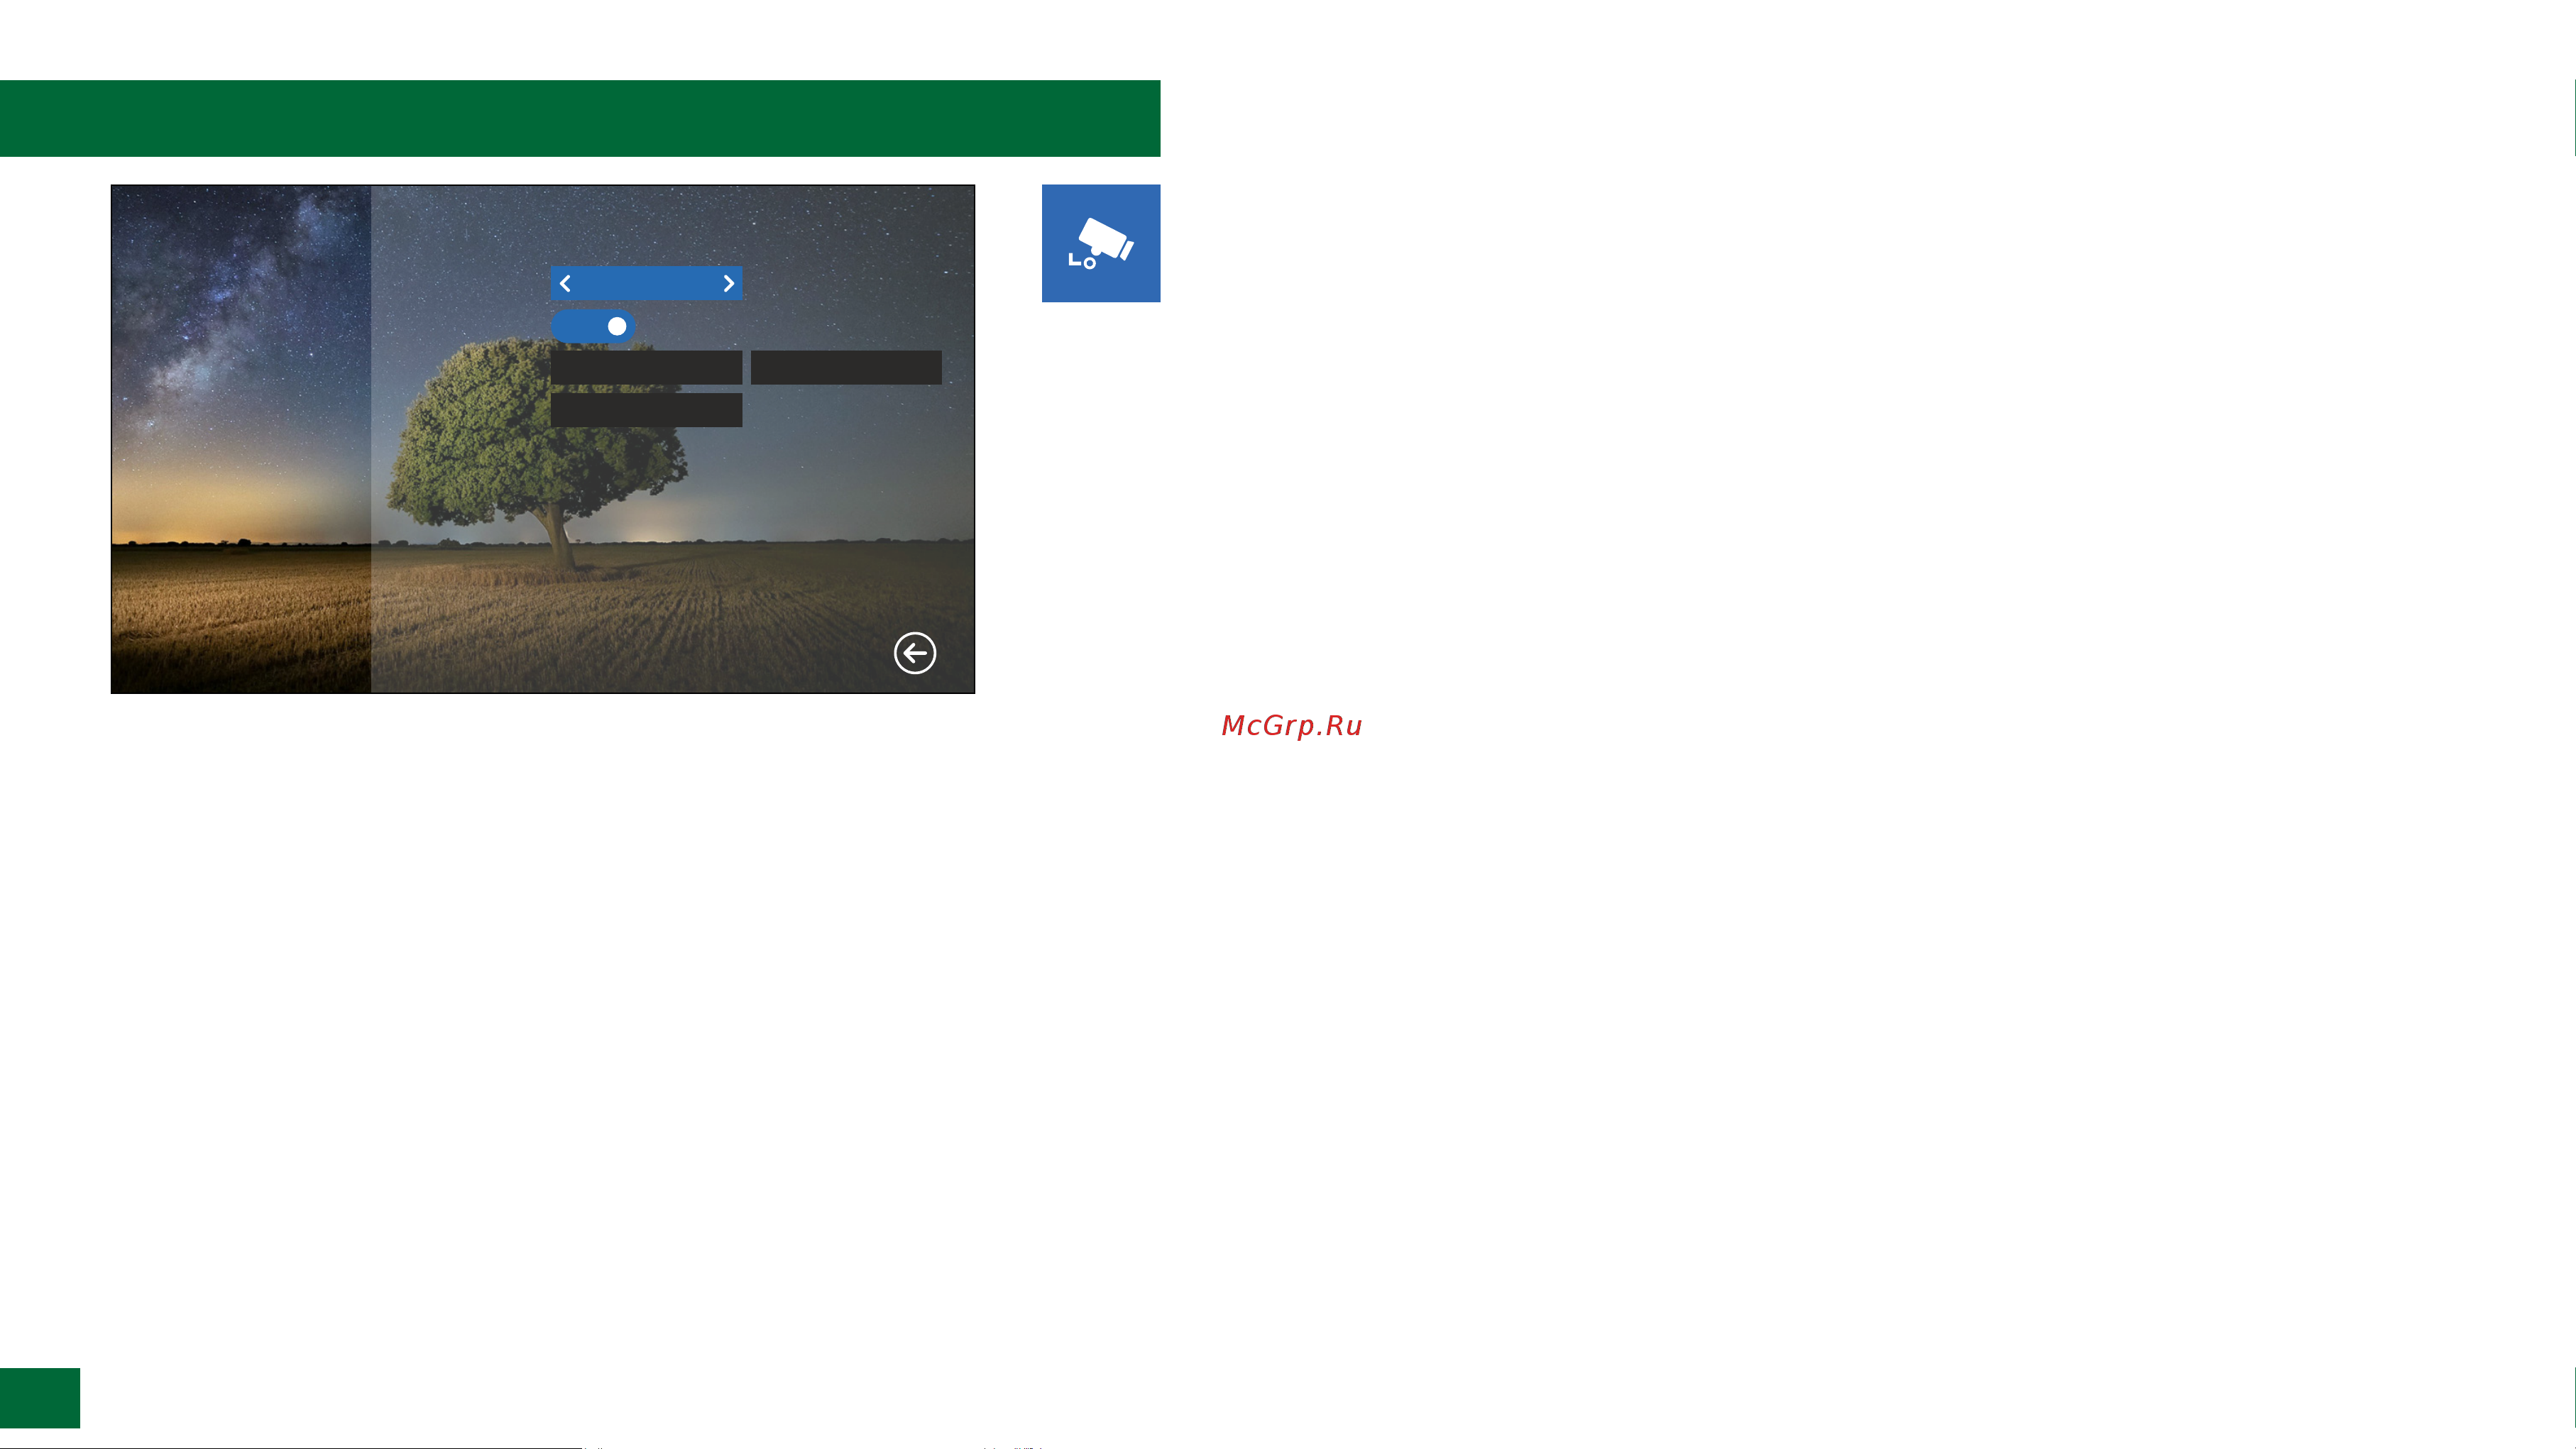This screenshot has width=2576, height=1449.
Task: Click the left chevron in the blue selector
Action: 566,284
